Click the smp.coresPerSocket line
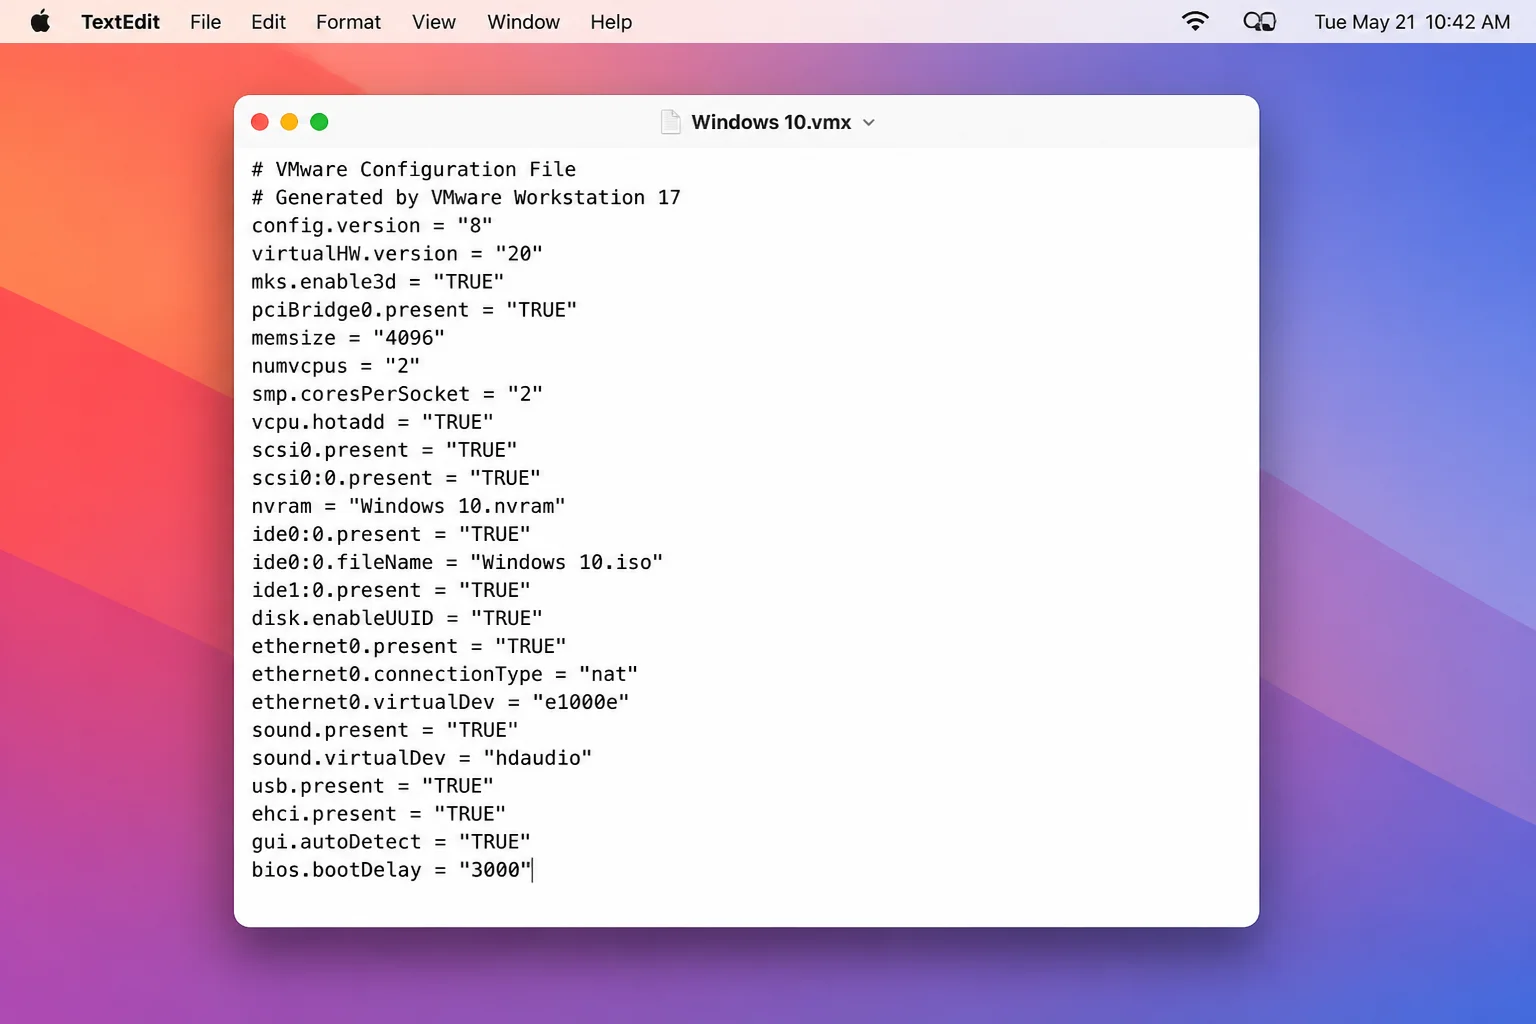The image size is (1536, 1024). (397, 393)
